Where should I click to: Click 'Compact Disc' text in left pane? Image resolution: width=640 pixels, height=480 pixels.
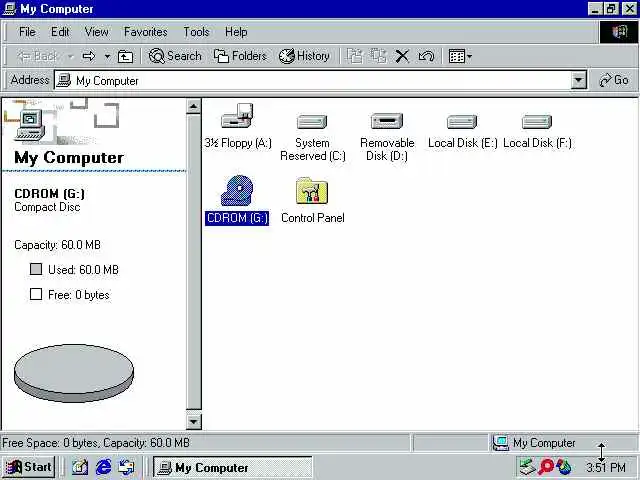(47, 207)
